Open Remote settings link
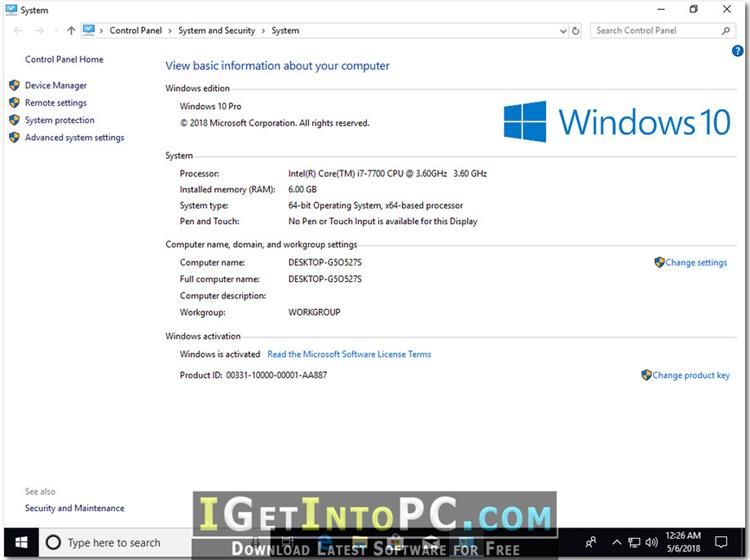 (55, 102)
